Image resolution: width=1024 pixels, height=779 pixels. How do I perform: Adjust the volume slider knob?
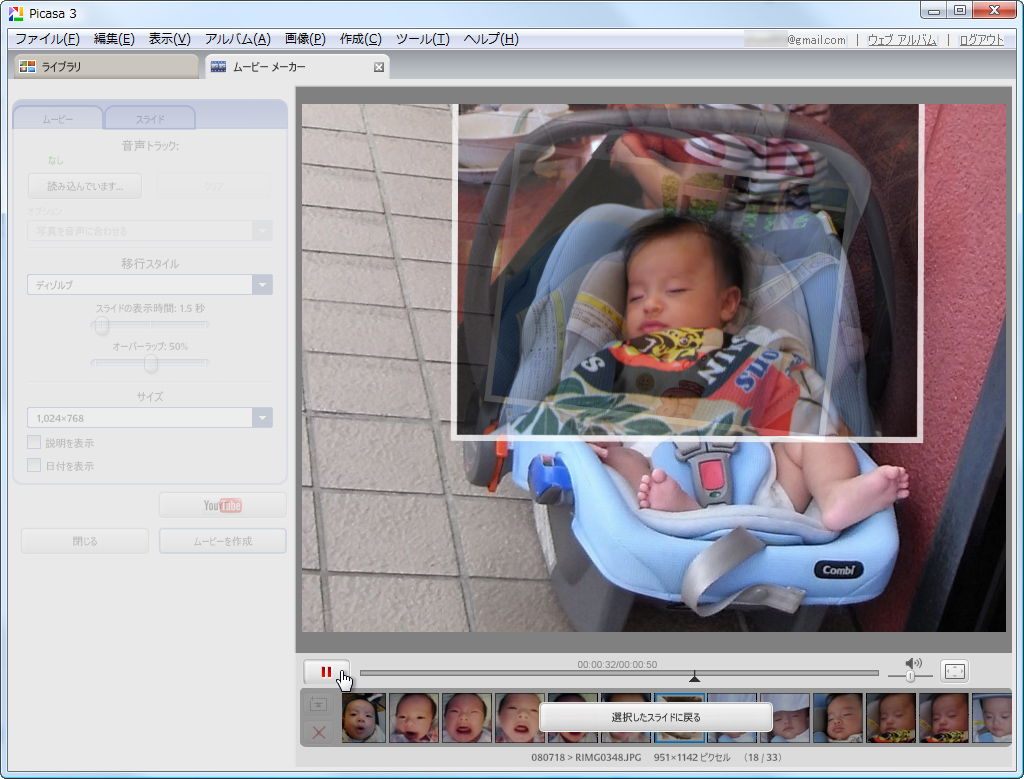(910, 676)
